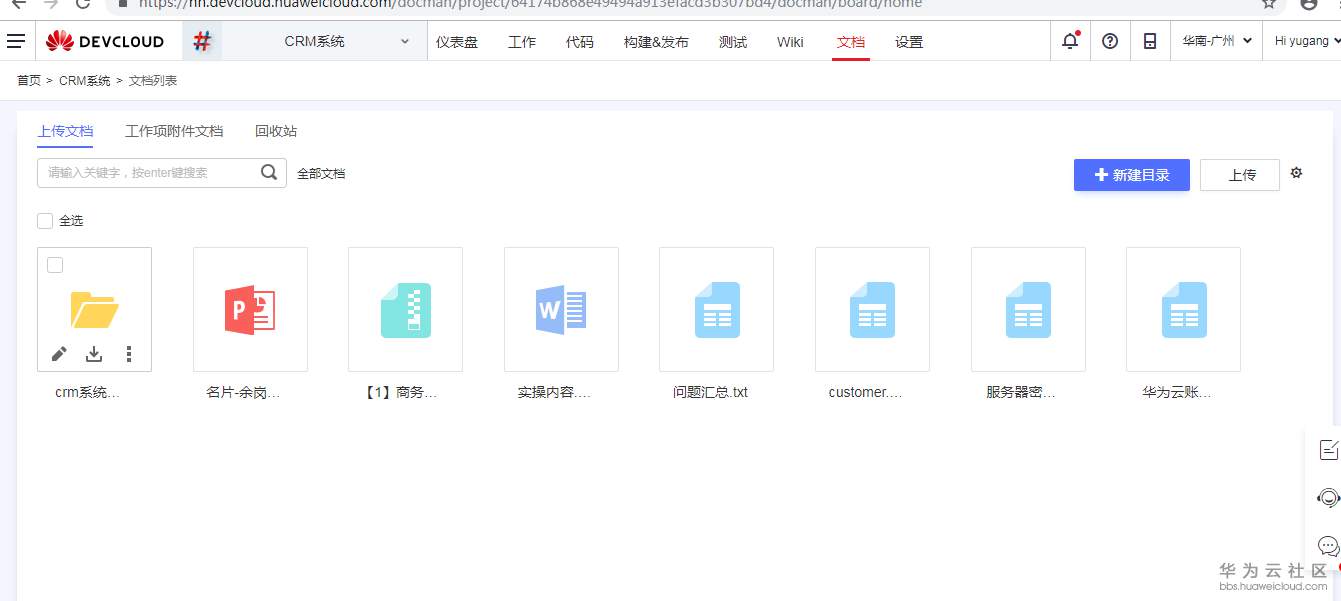Open the 问题汇总.txt file icon

(x=717, y=309)
